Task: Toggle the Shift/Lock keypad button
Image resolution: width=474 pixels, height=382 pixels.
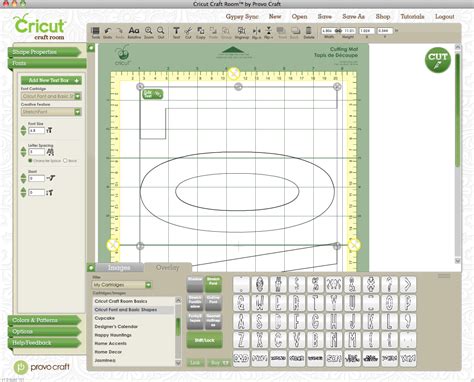Action: 204,340
